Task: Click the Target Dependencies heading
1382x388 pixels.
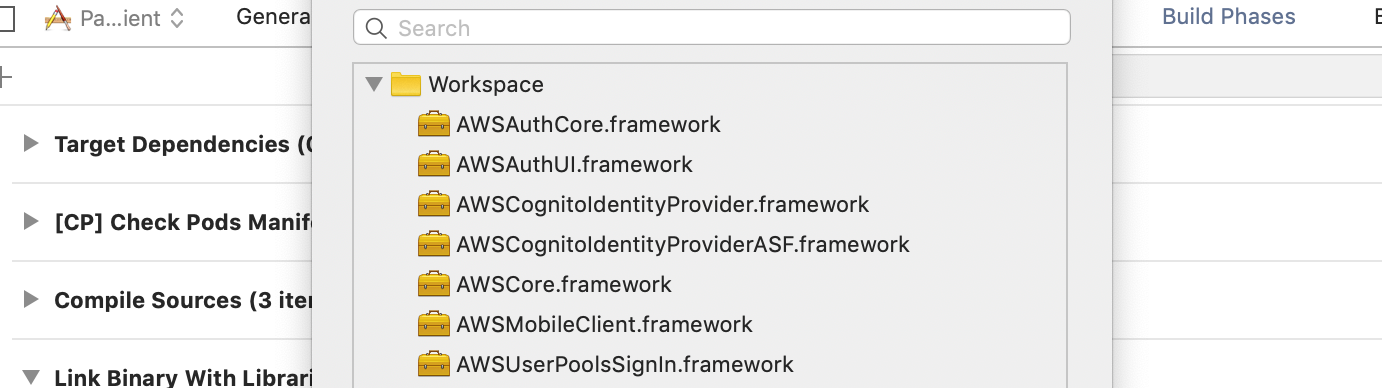Action: [x=183, y=144]
